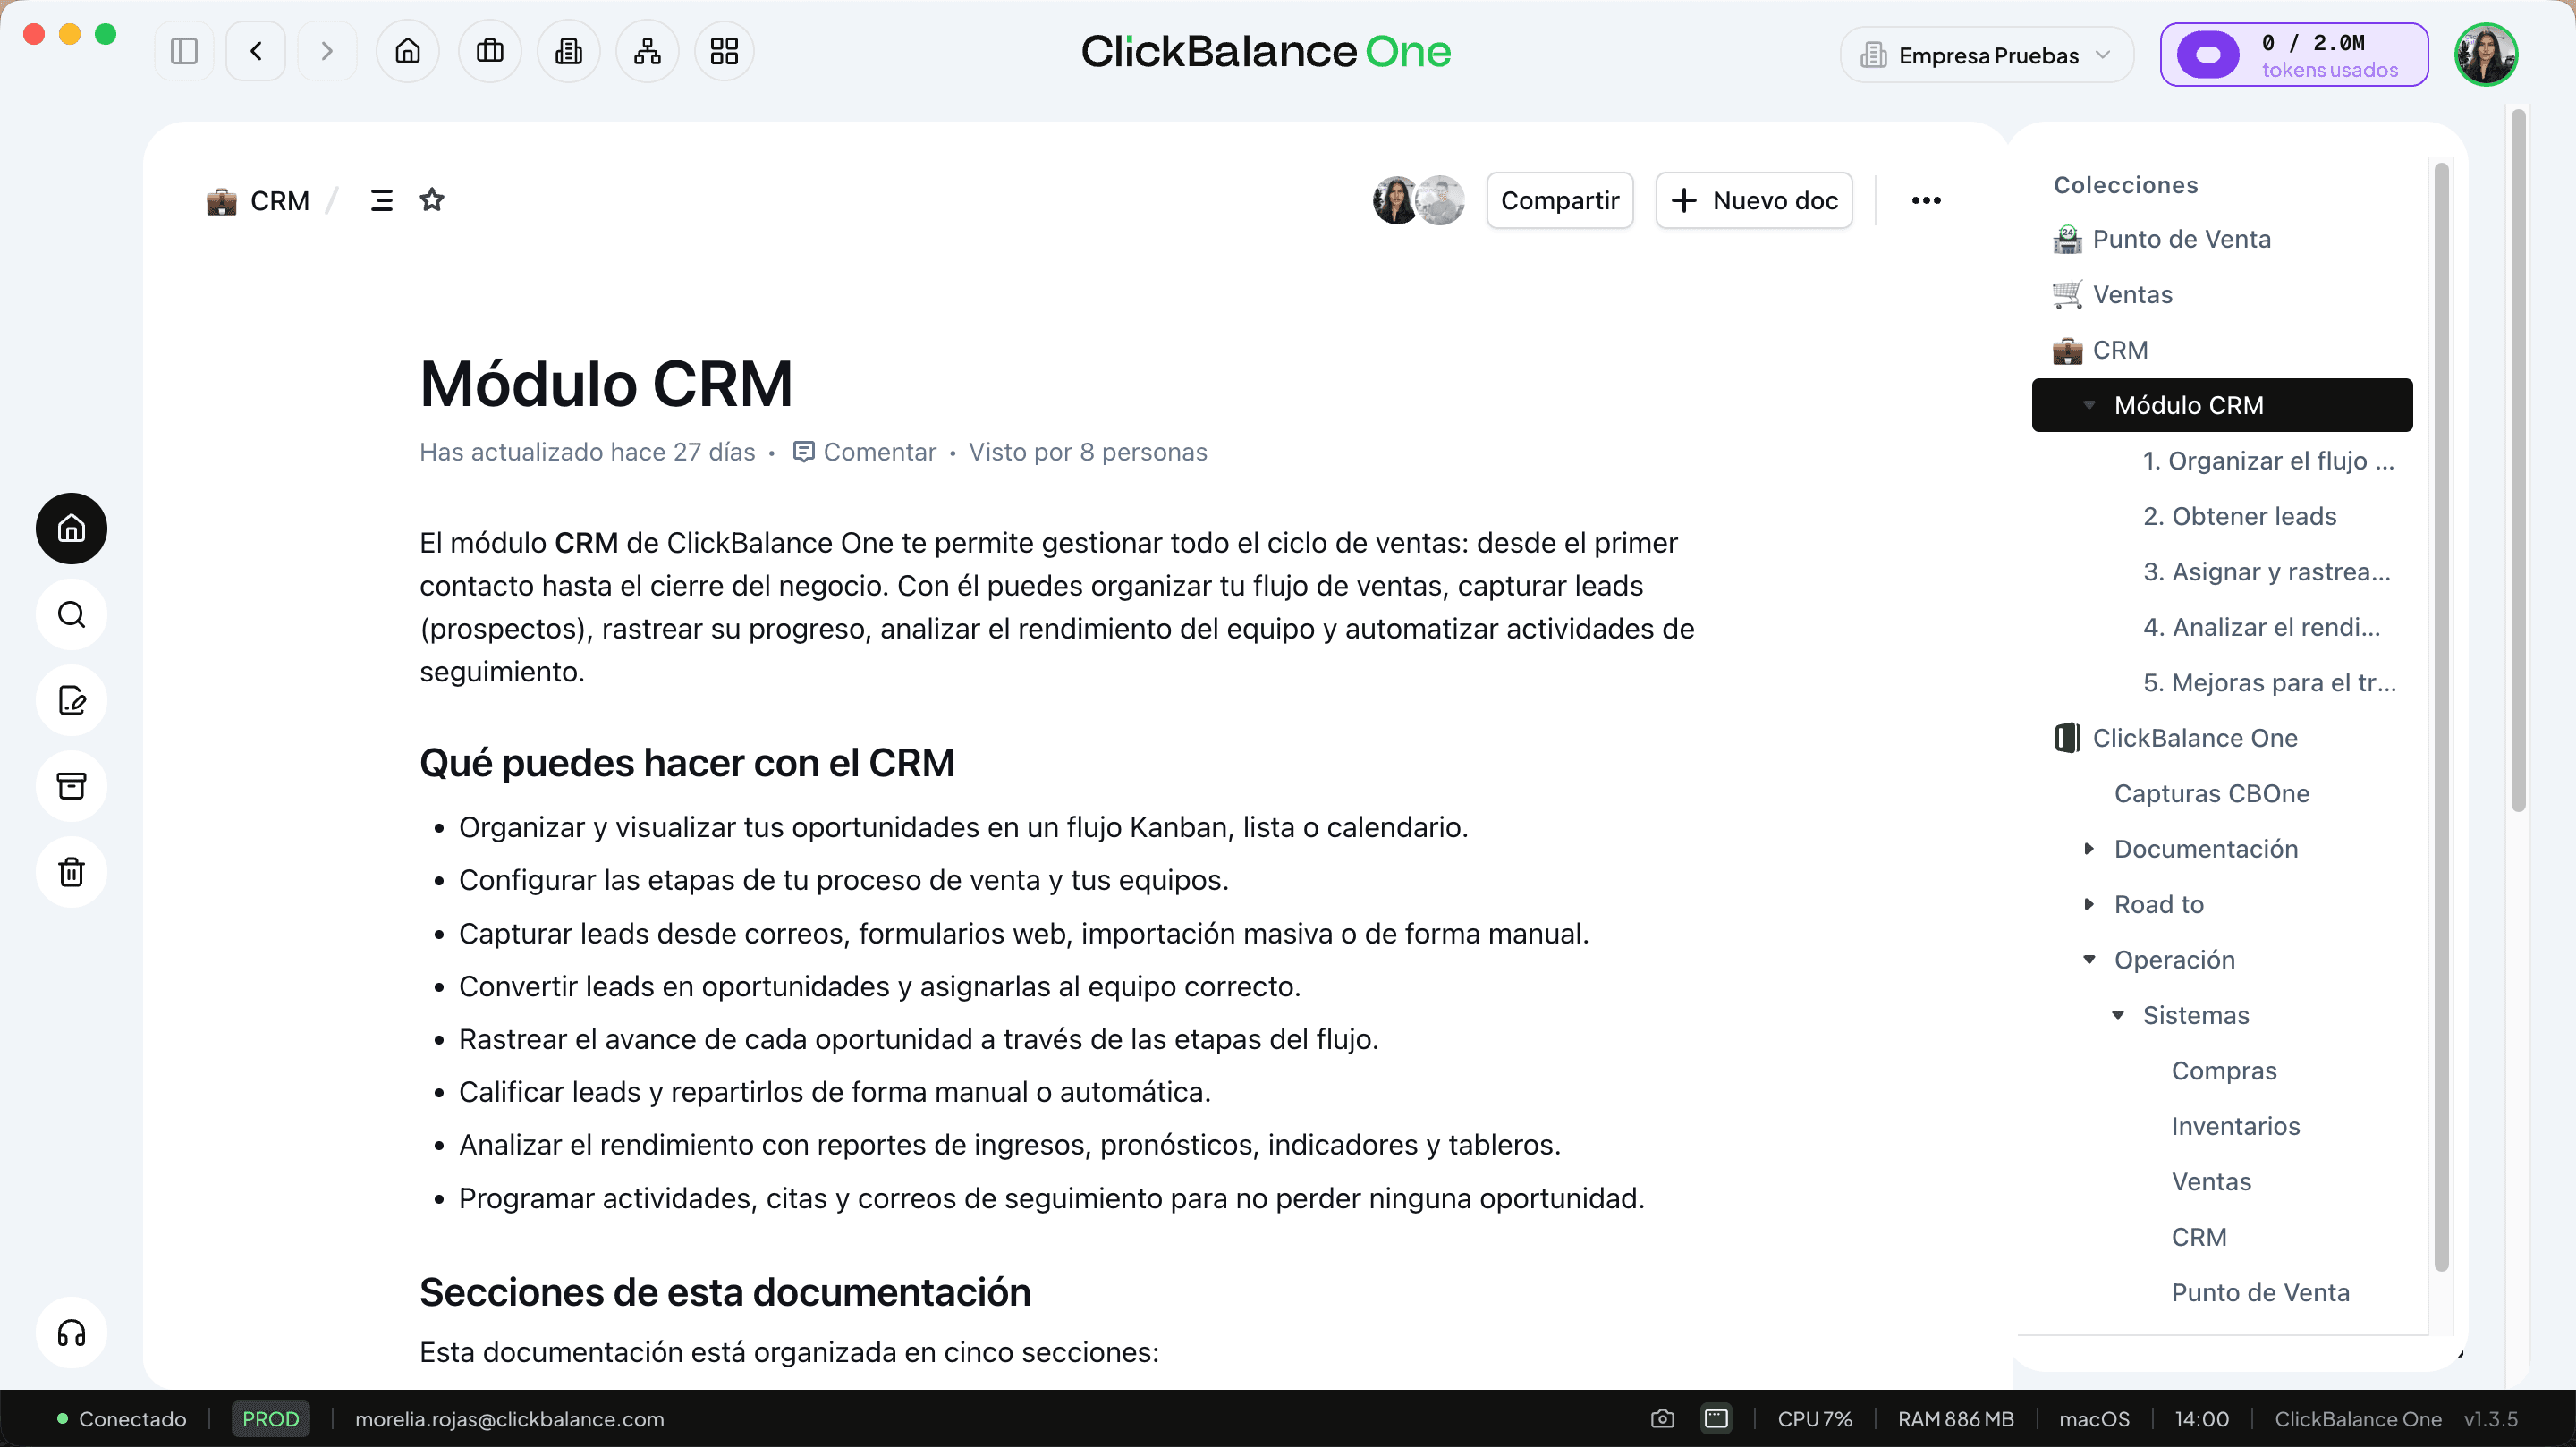This screenshot has height=1447, width=2576.
Task: Toggle the sidebar panel icon in top bar
Action: [184, 51]
